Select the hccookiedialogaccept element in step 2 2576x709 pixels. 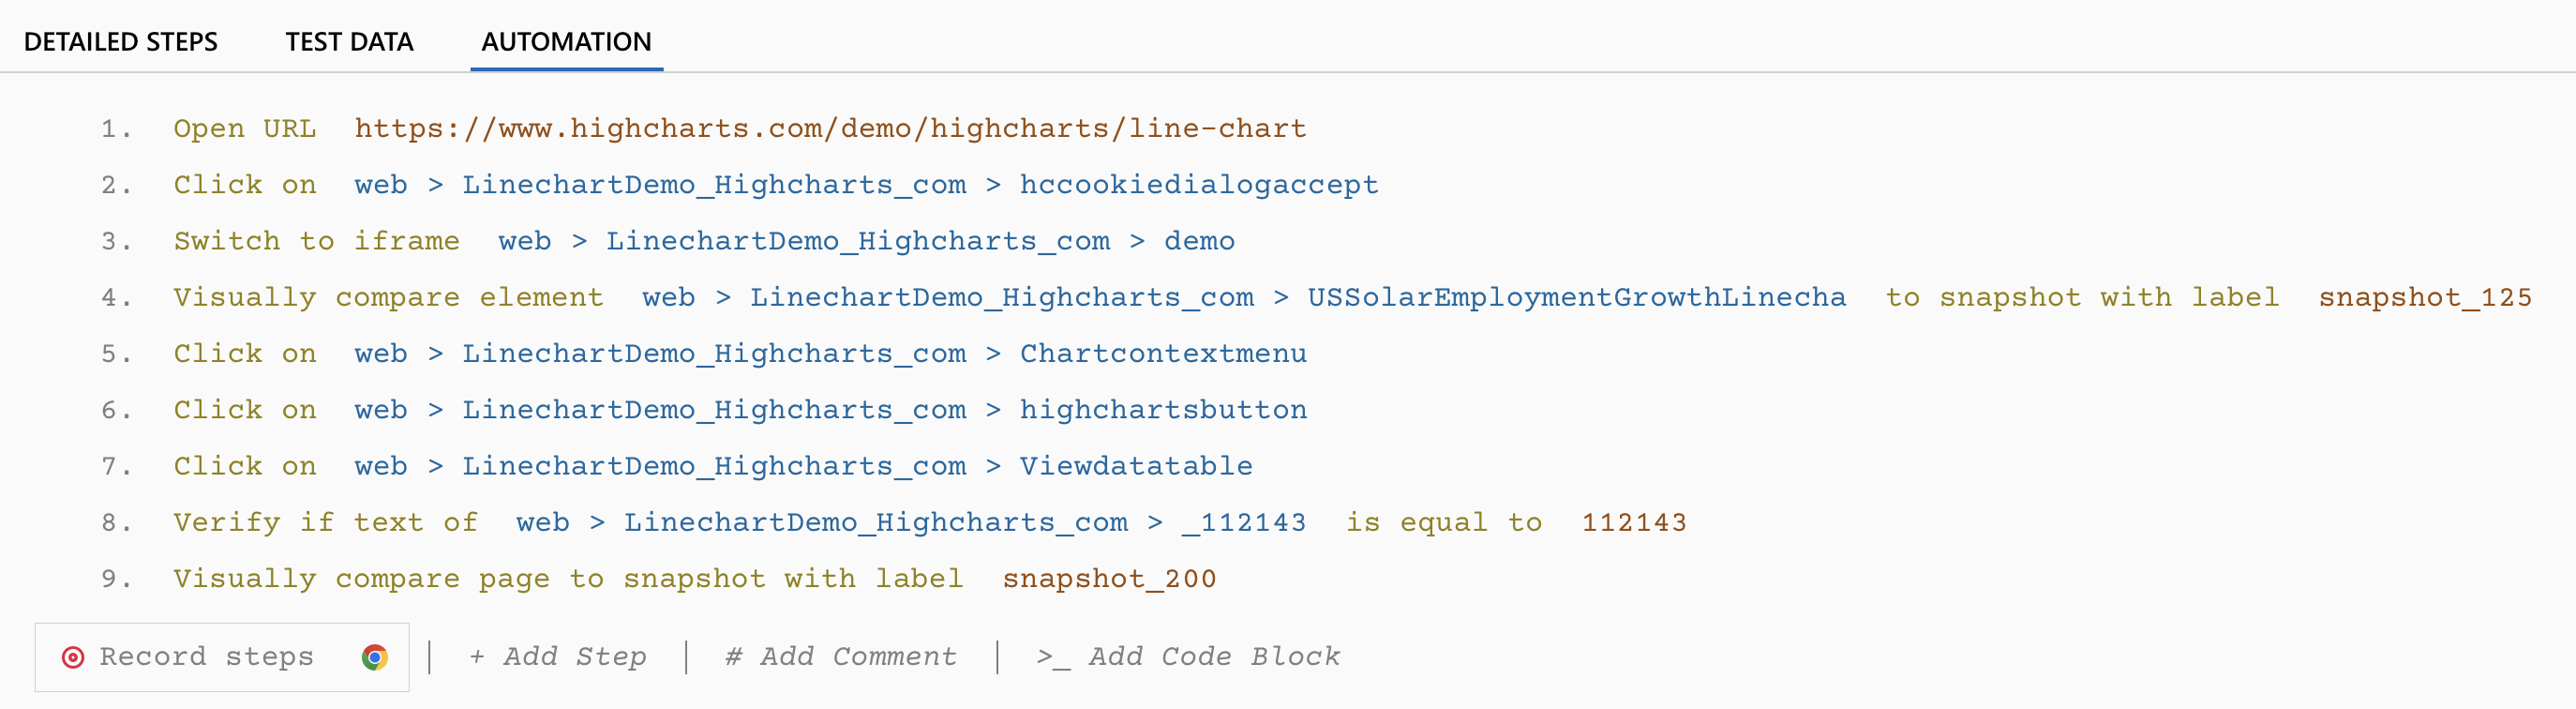pyautogui.click(x=1197, y=184)
